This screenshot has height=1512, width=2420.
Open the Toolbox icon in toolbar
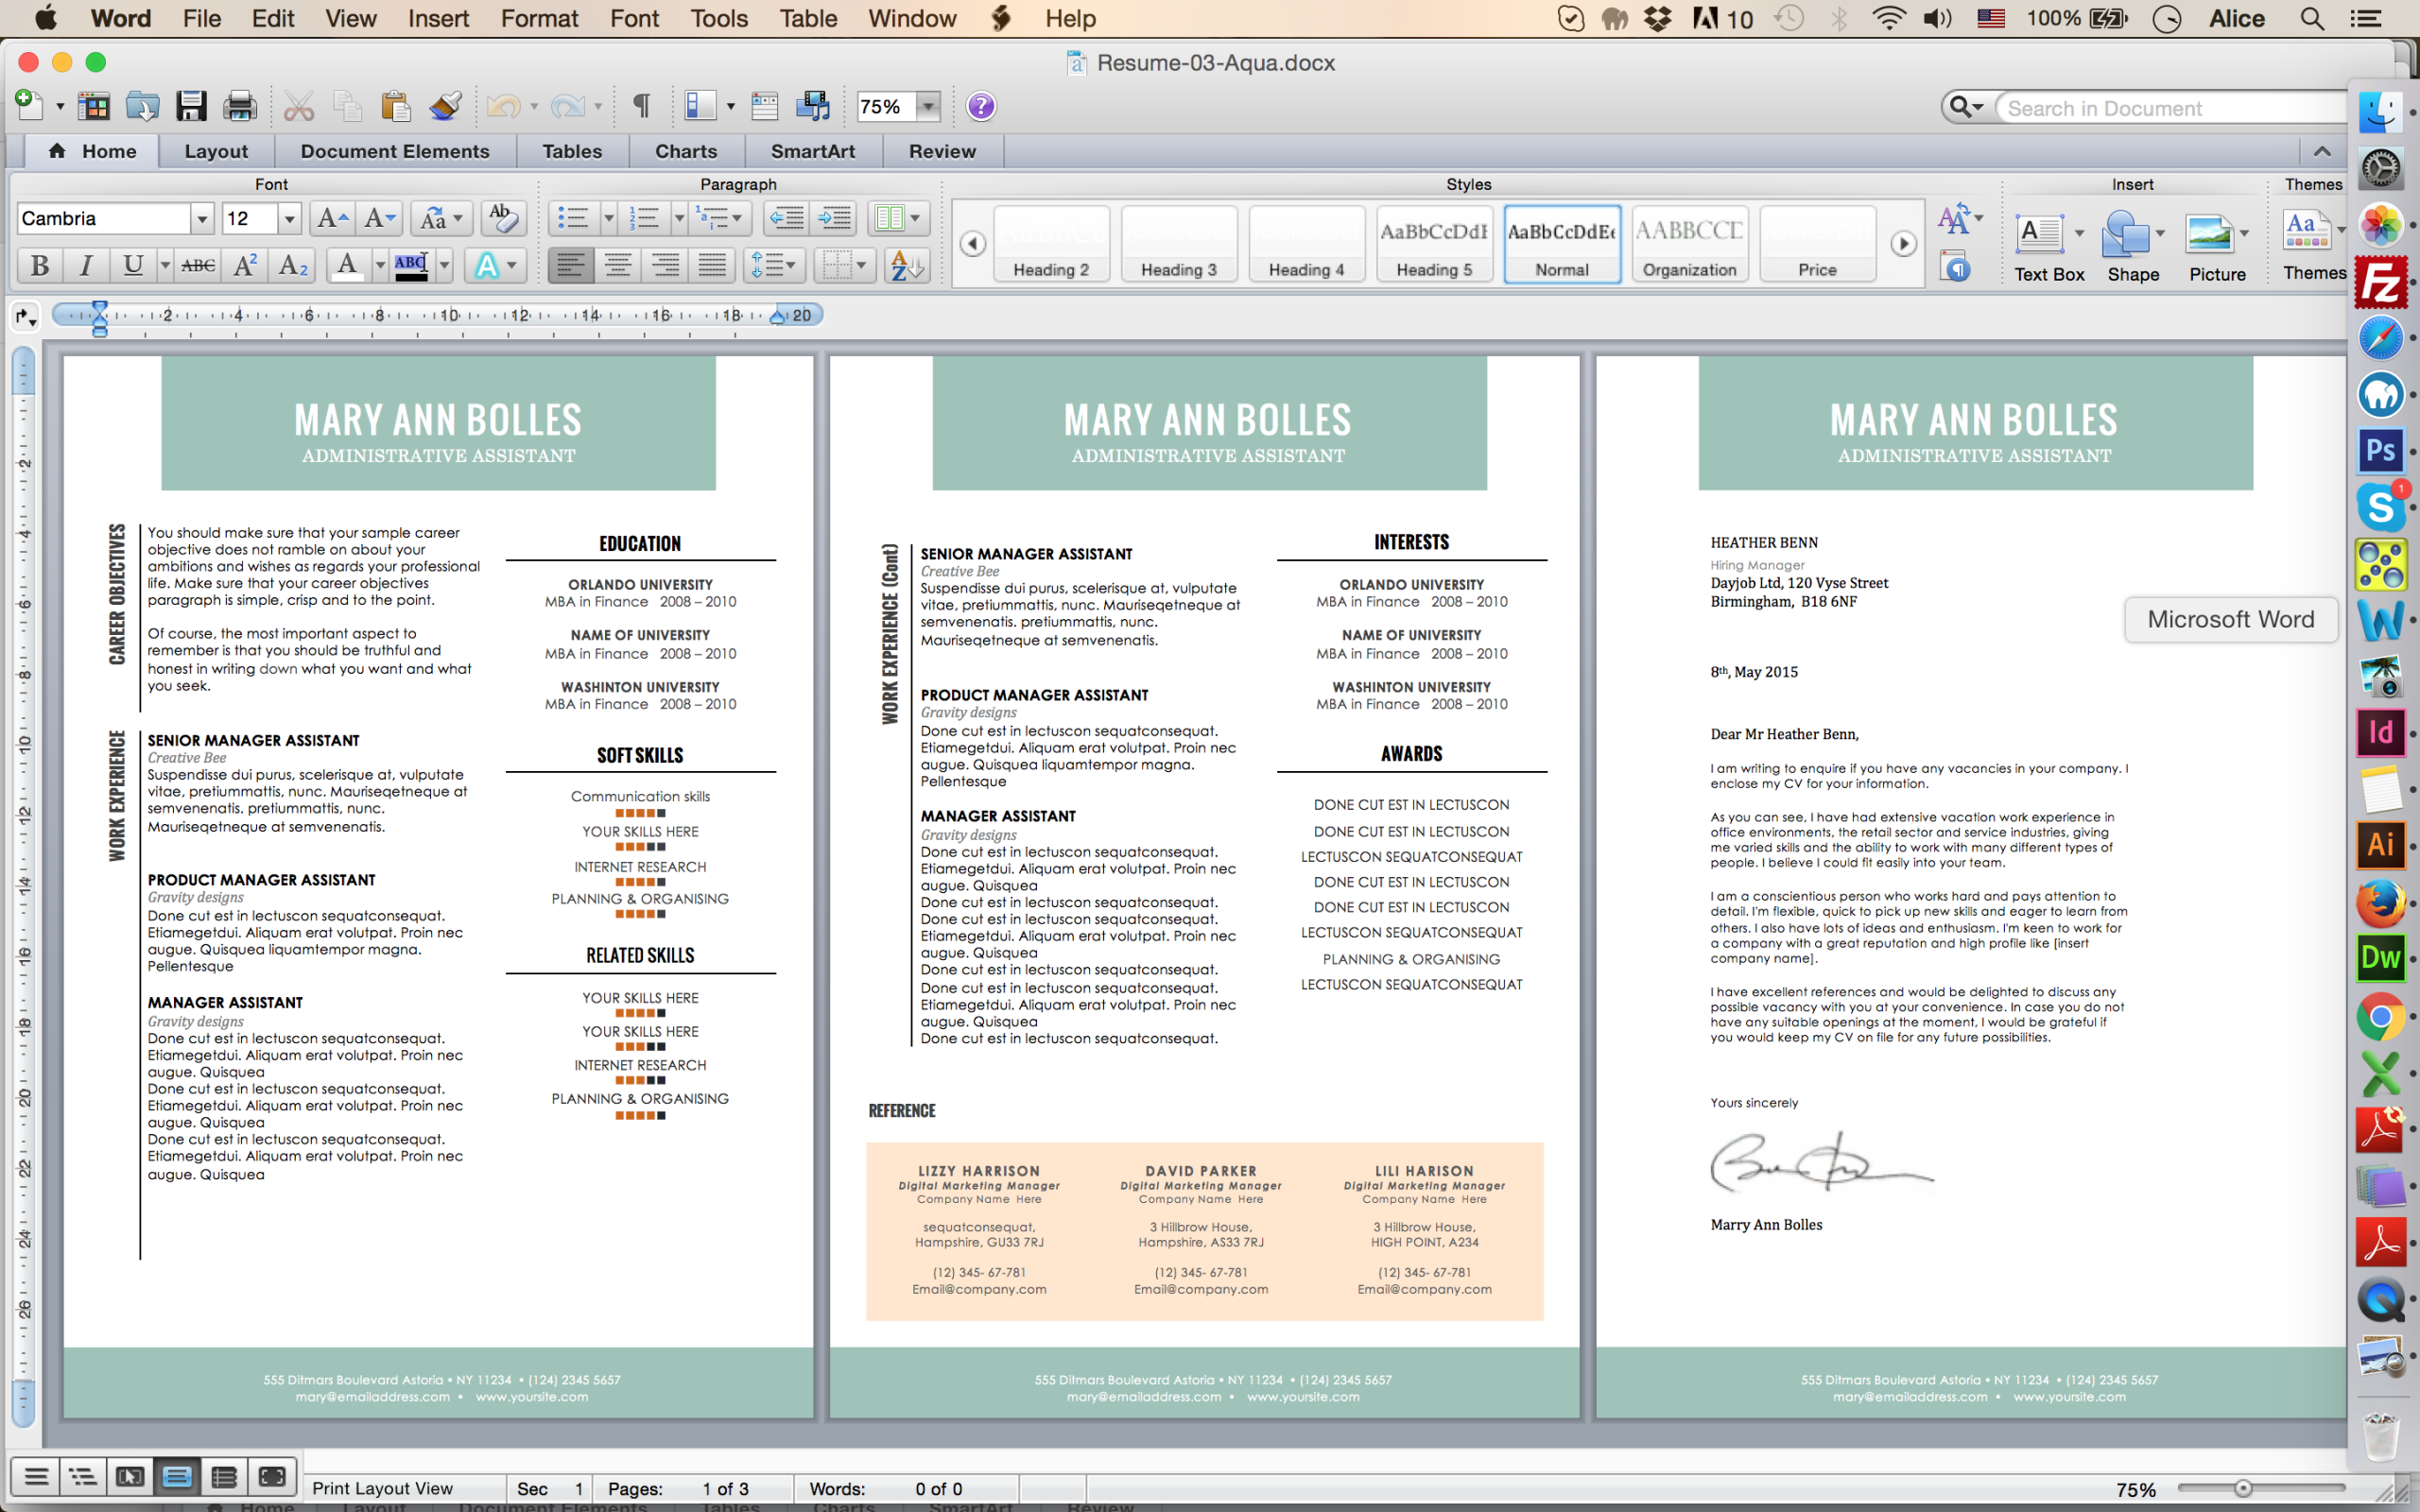point(765,106)
